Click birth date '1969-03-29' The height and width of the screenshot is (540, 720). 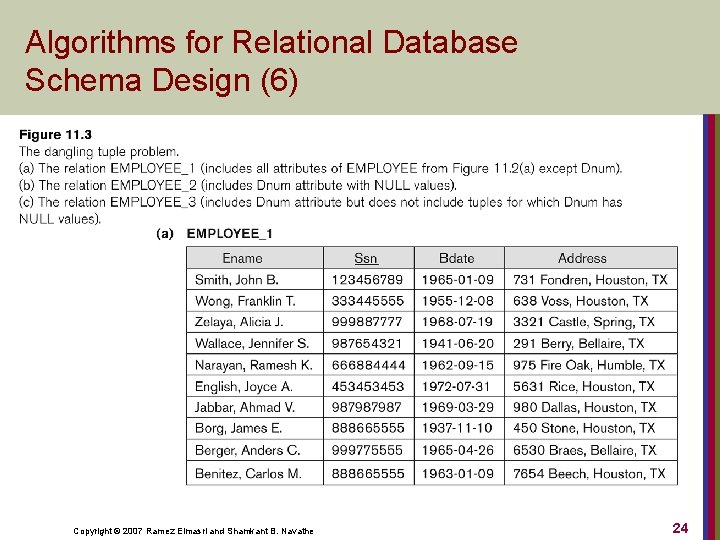click(458, 407)
